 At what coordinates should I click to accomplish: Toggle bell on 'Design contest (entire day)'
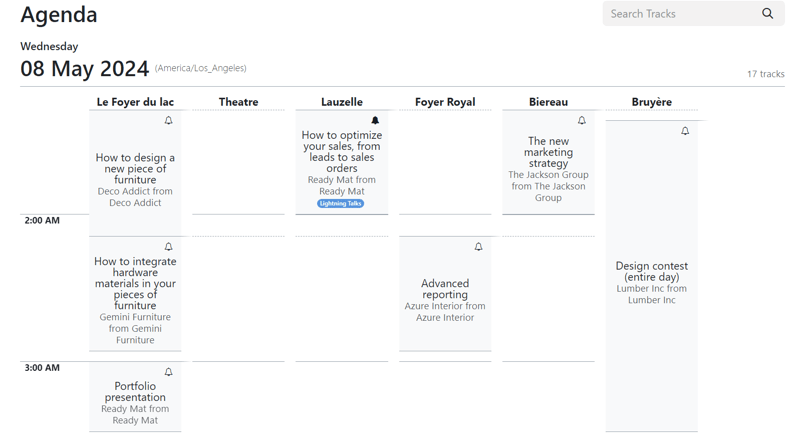(x=685, y=131)
